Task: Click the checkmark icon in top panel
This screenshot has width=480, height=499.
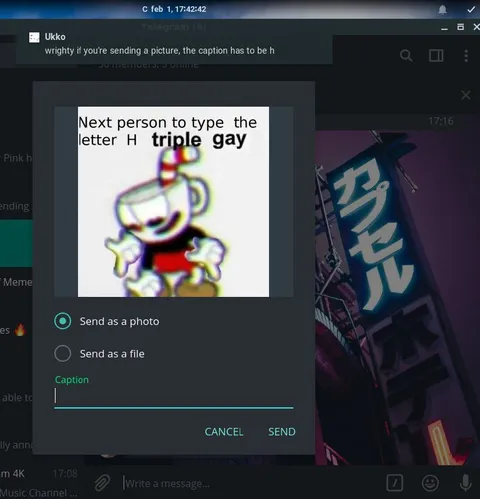Action: coord(471,10)
